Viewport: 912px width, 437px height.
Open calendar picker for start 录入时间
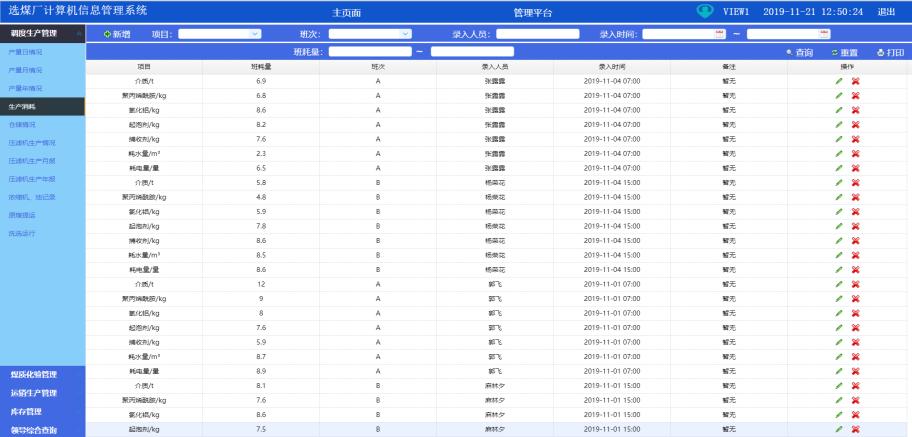point(719,34)
